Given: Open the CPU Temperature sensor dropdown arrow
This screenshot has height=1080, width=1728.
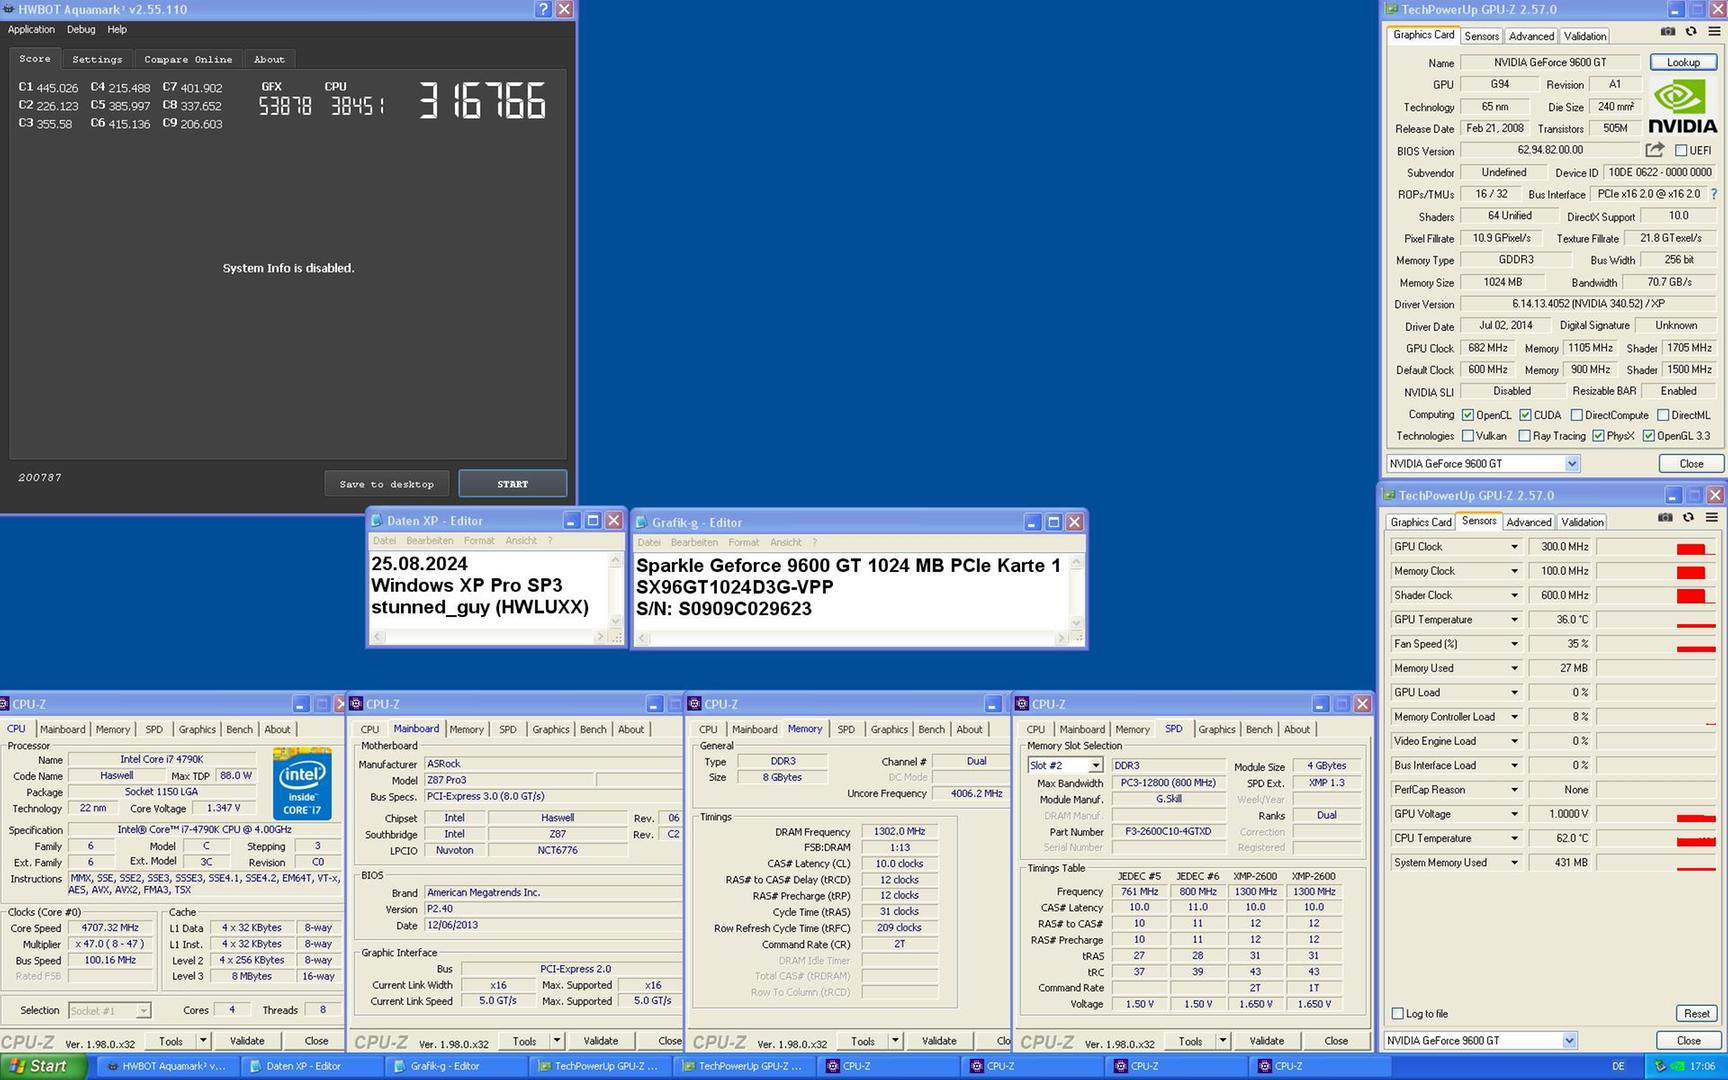Looking at the screenshot, I should tap(1514, 839).
